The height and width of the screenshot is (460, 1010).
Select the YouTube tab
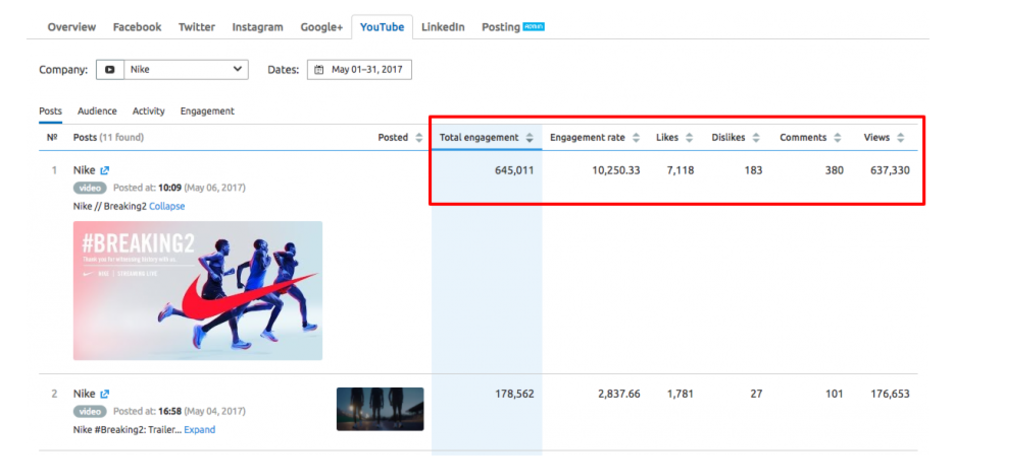(382, 27)
